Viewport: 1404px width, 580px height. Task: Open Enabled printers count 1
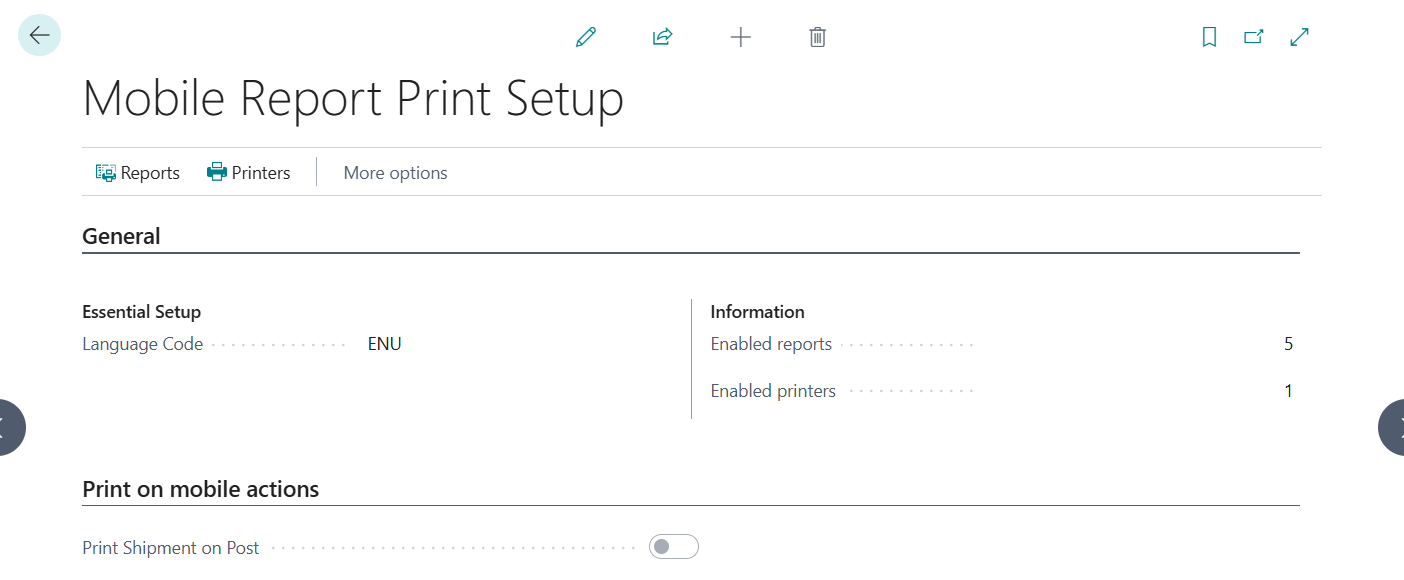[x=1289, y=391]
